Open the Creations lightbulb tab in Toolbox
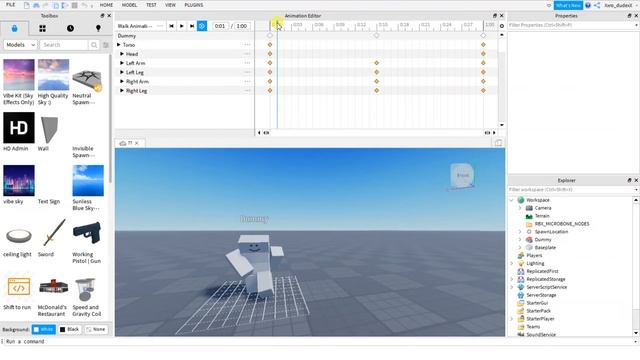Image resolution: width=640 pixels, height=360 pixels. 98,28
